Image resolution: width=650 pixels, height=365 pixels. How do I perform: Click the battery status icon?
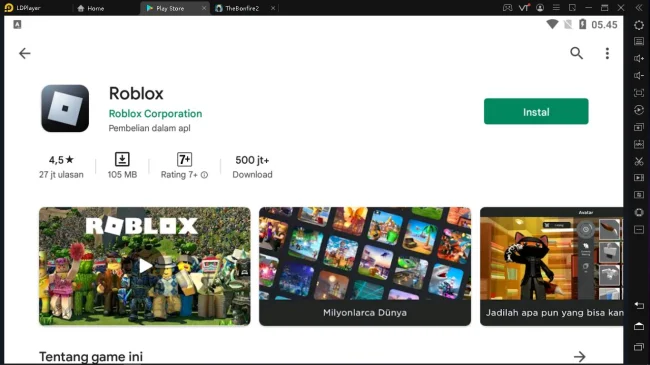coord(582,24)
